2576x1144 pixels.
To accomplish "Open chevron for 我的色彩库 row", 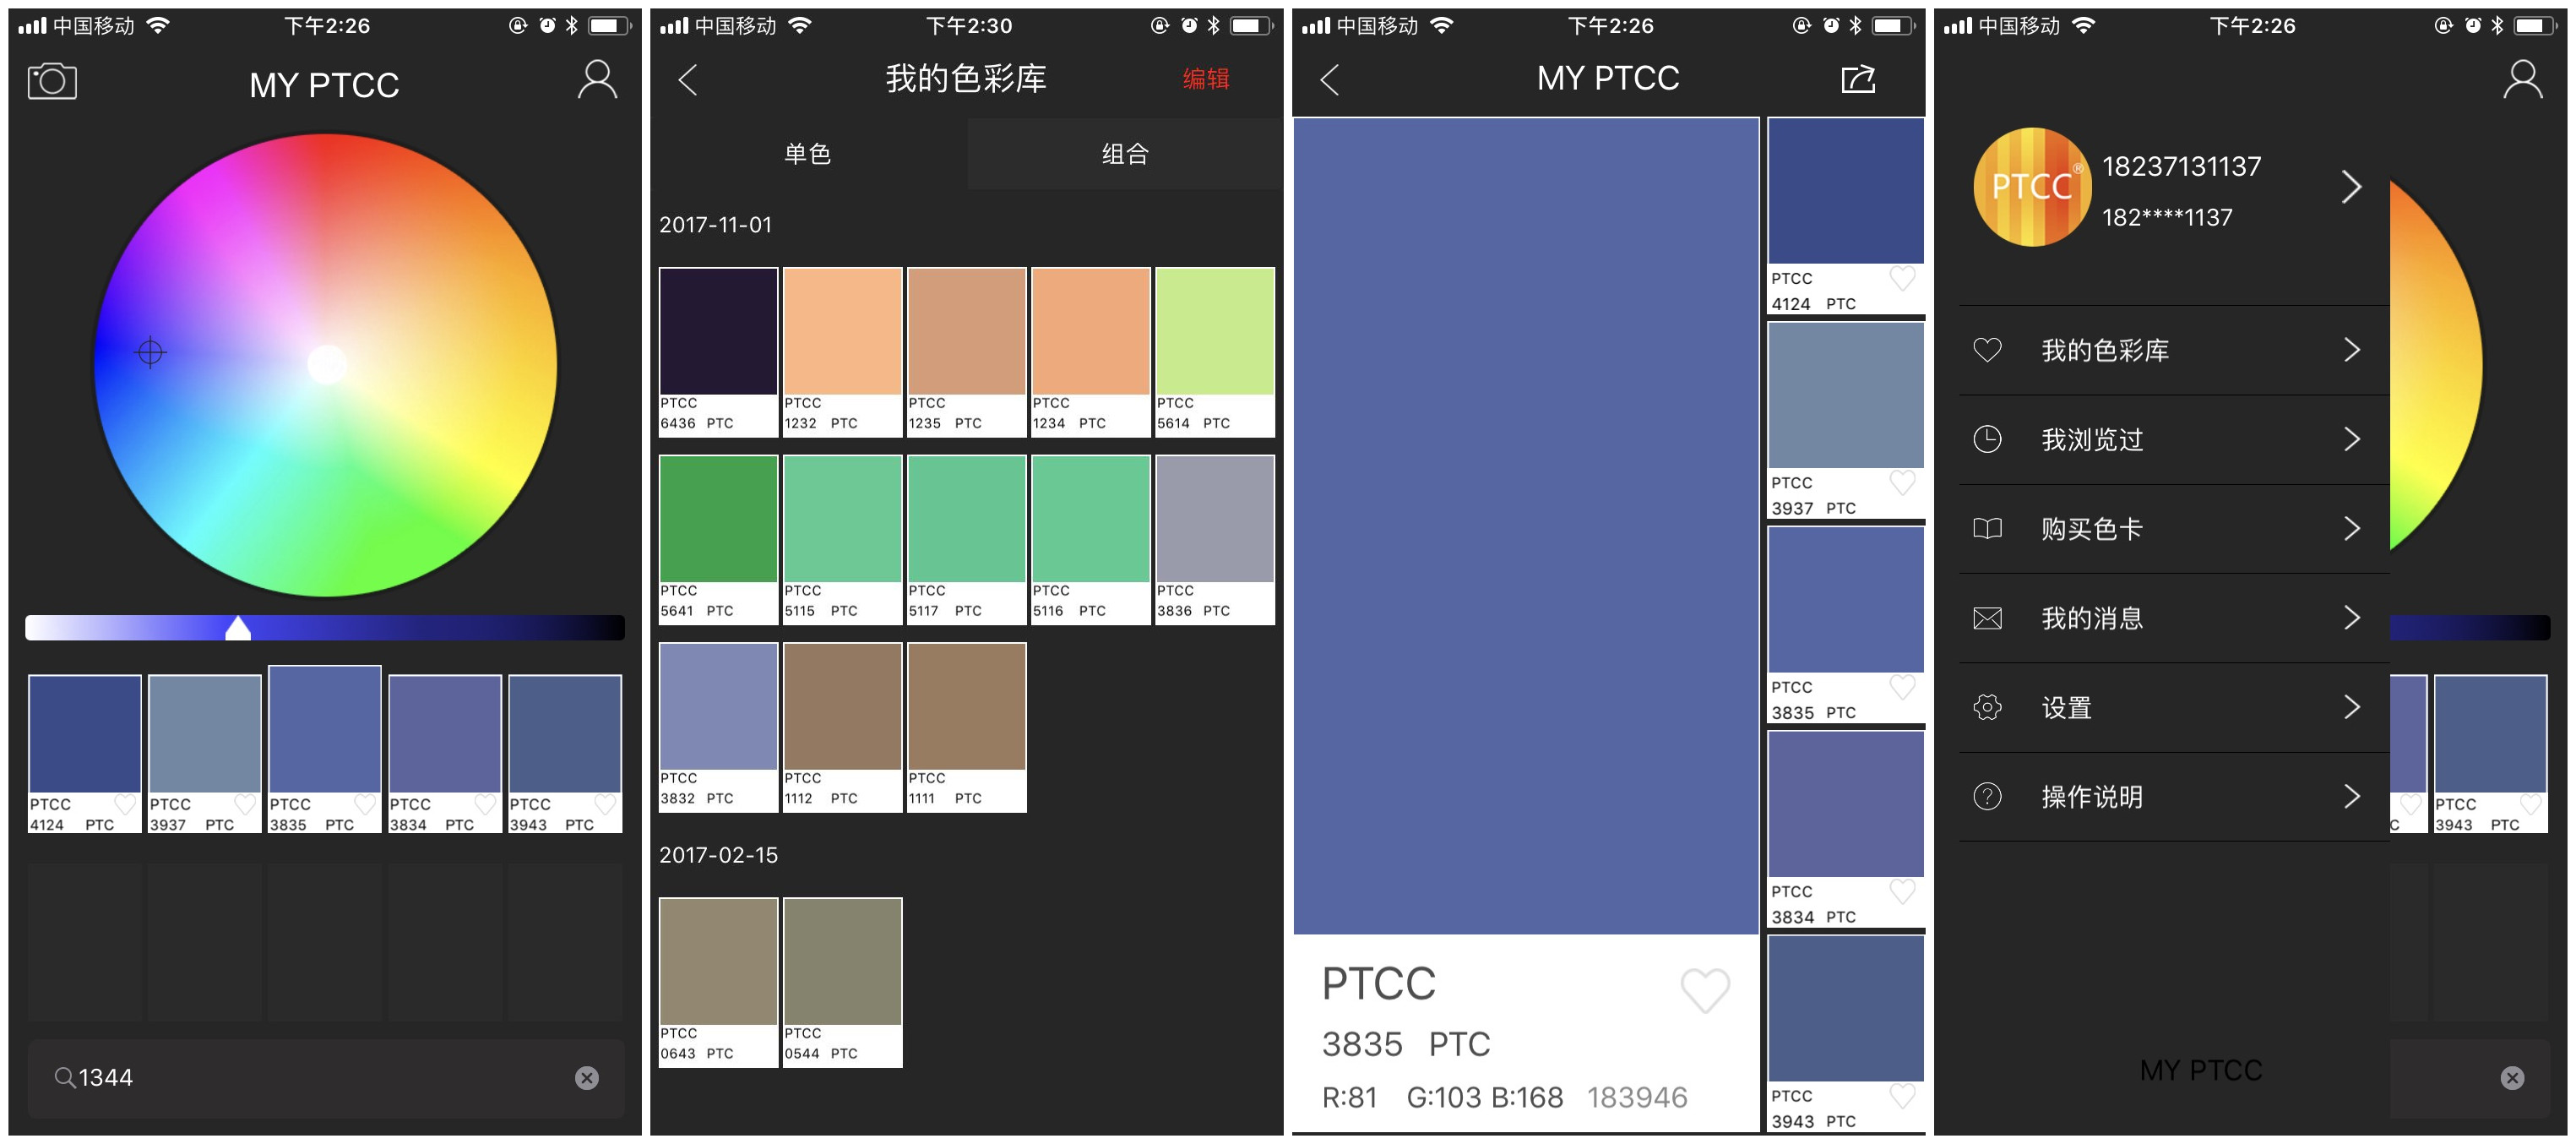I will pyautogui.click(x=2351, y=350).
